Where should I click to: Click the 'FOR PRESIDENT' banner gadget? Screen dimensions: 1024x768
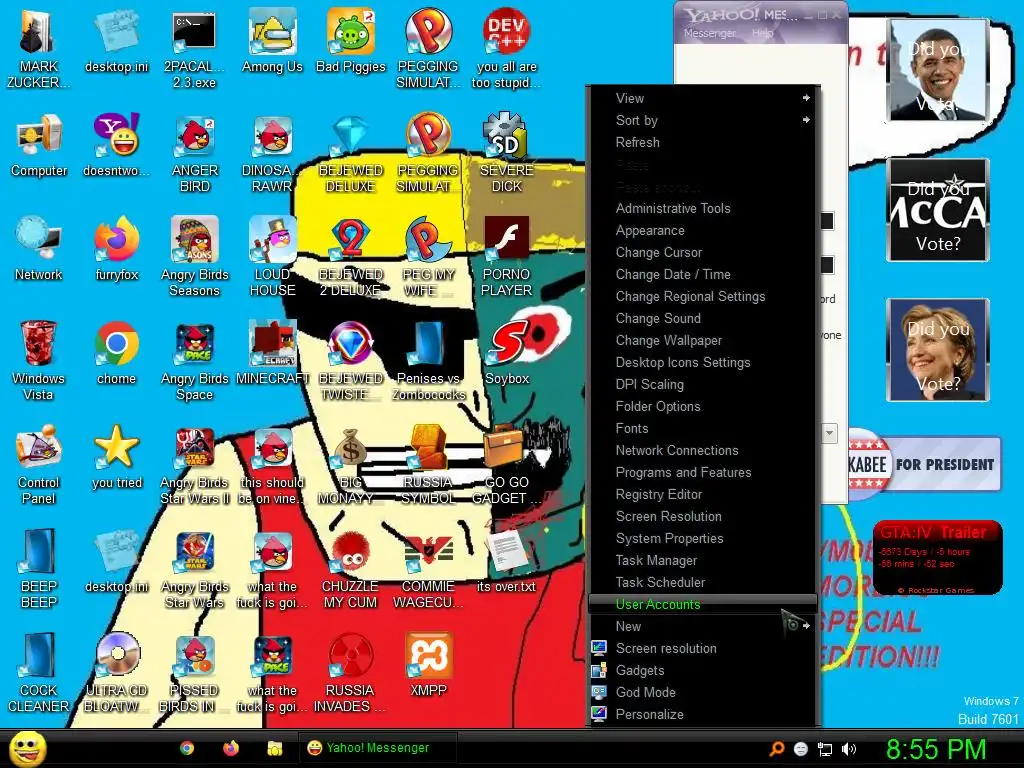(924, 464)
